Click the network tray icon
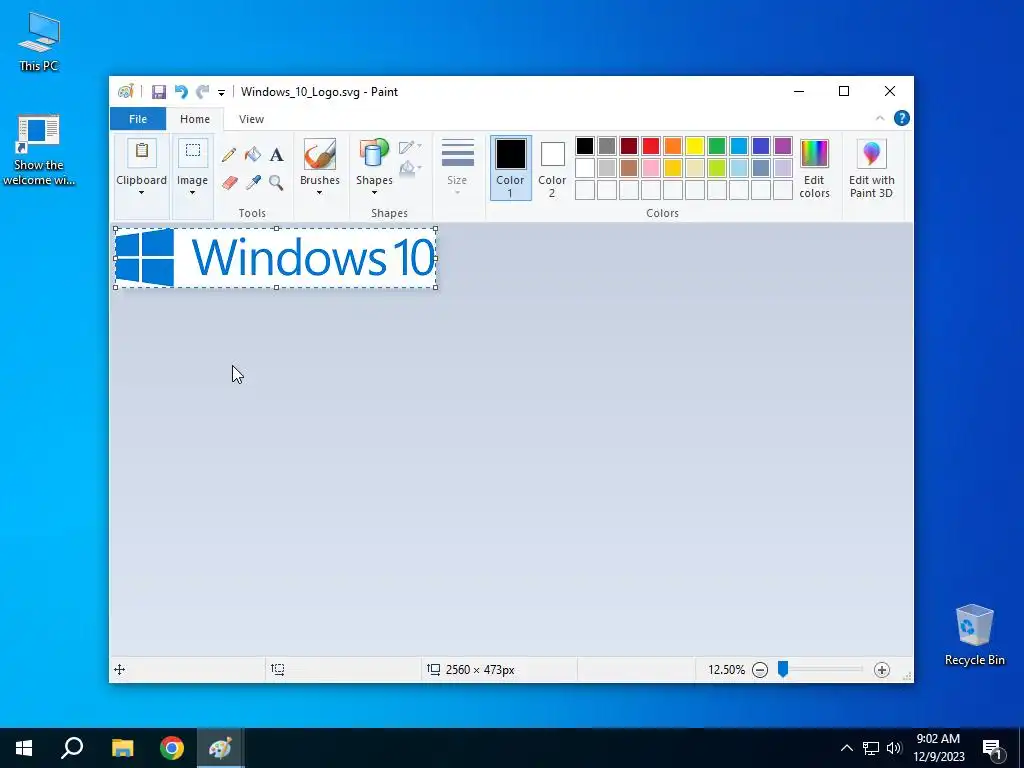The width and height of the screenshot is (1024, 768). 871,748
